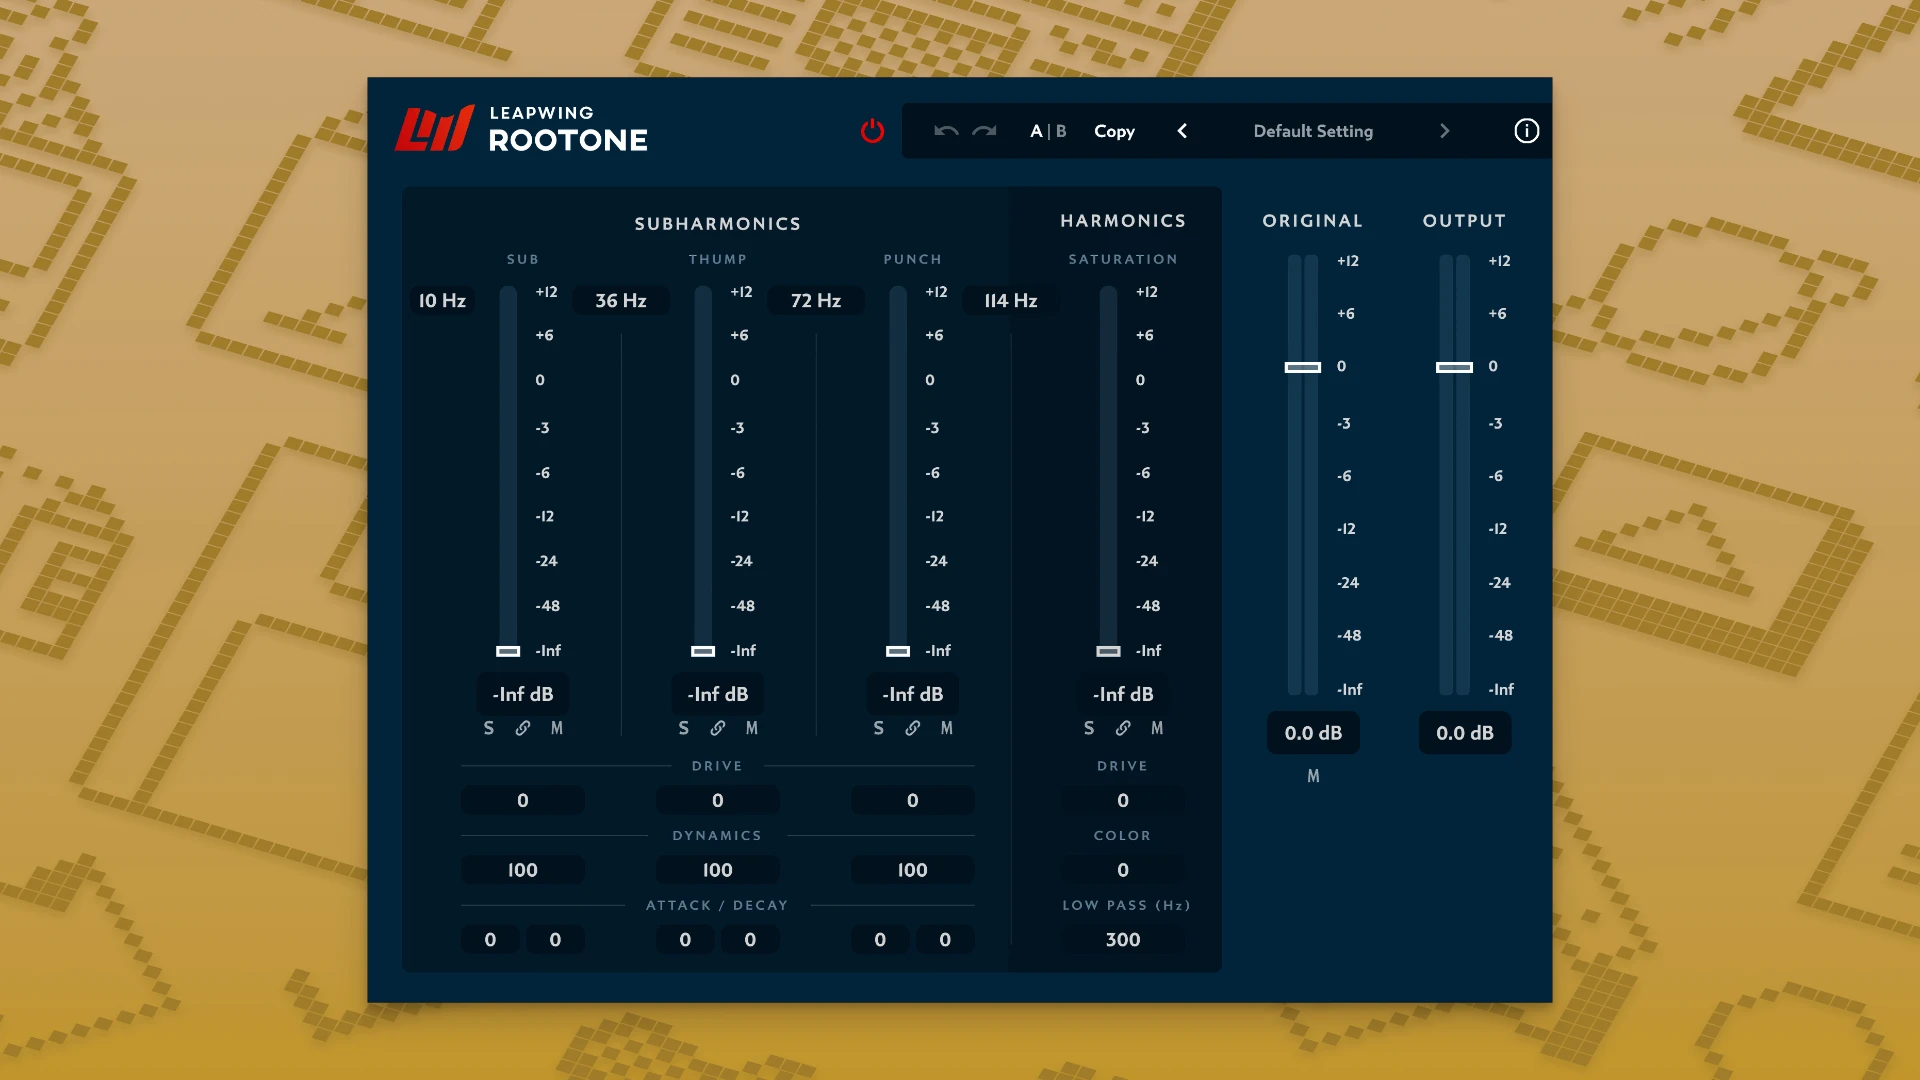1920x1080 pixels.
Task: Mute the Sub band
Action: pyautogui.click(x=557, y=728)
